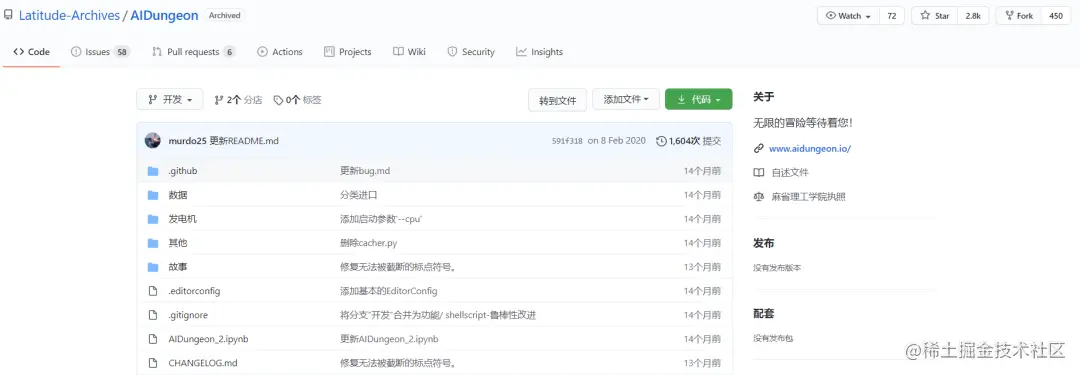Open the 分类进口 commit message

click(x=359, y=195)
